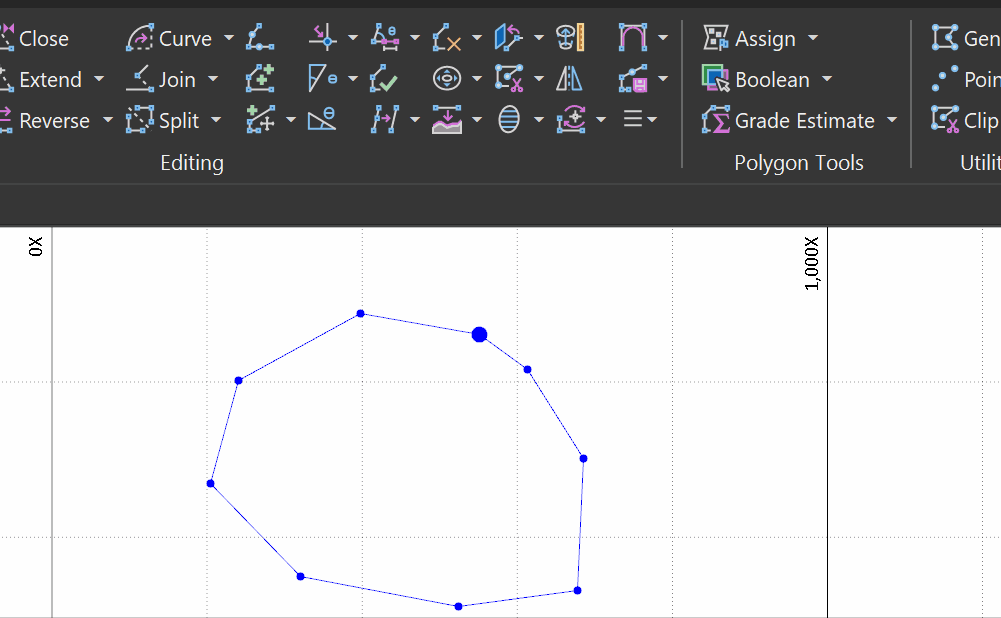Click the angle and distance dimension icon

click(x=385, y=38)
